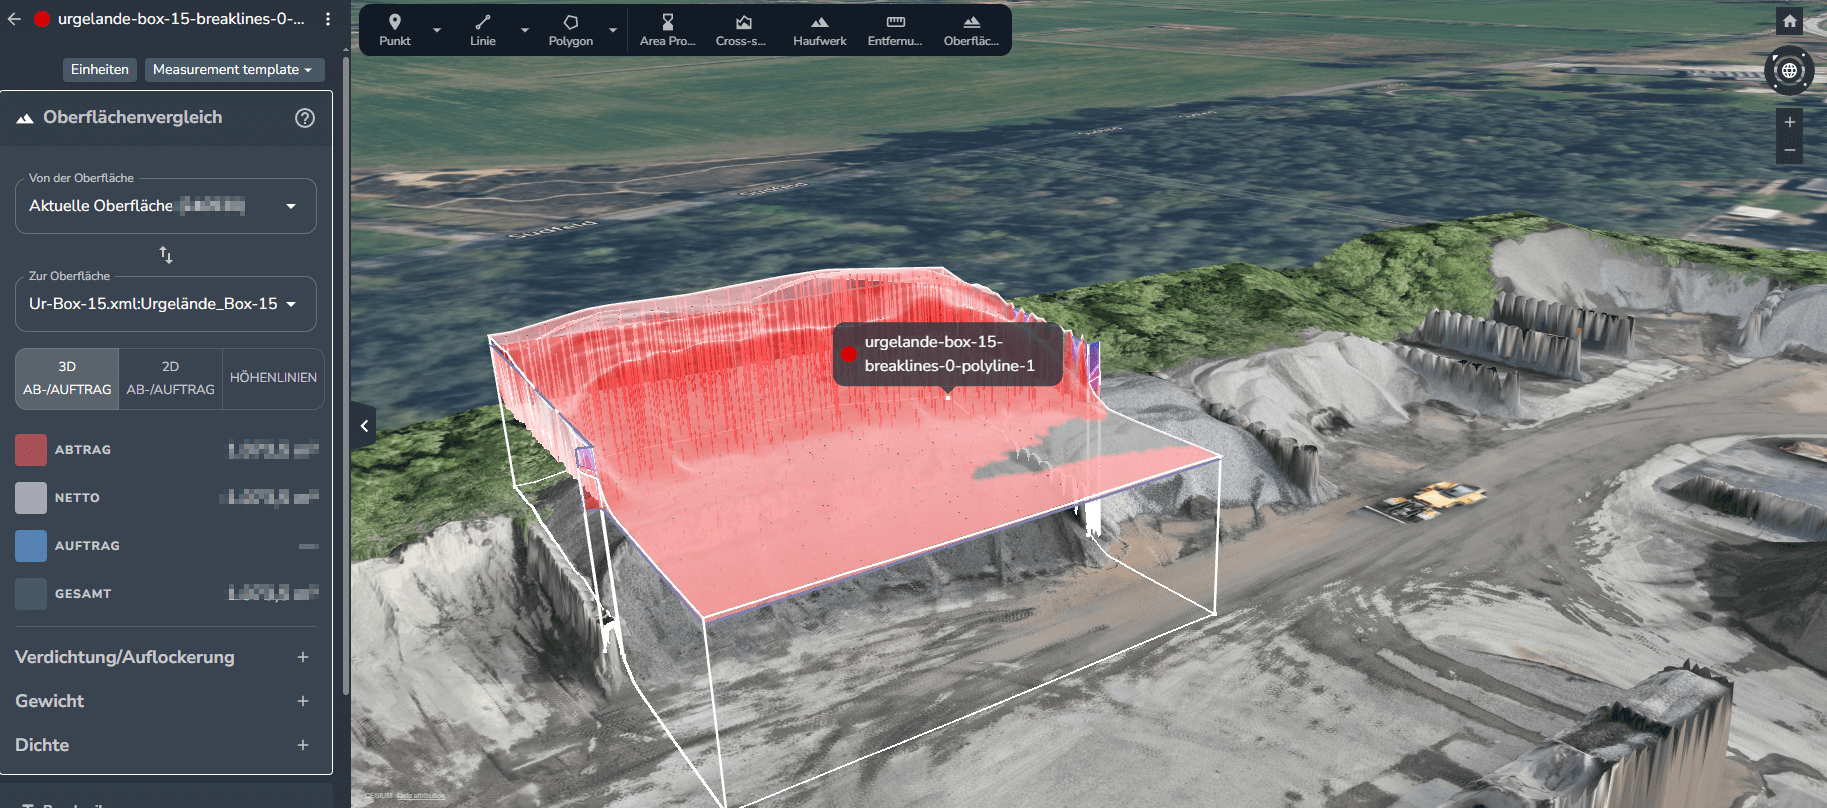The height and width of the screenshot is (808, 1827).
Task: Click the red ABTRAG color swatch
Action: coord(31,450)
